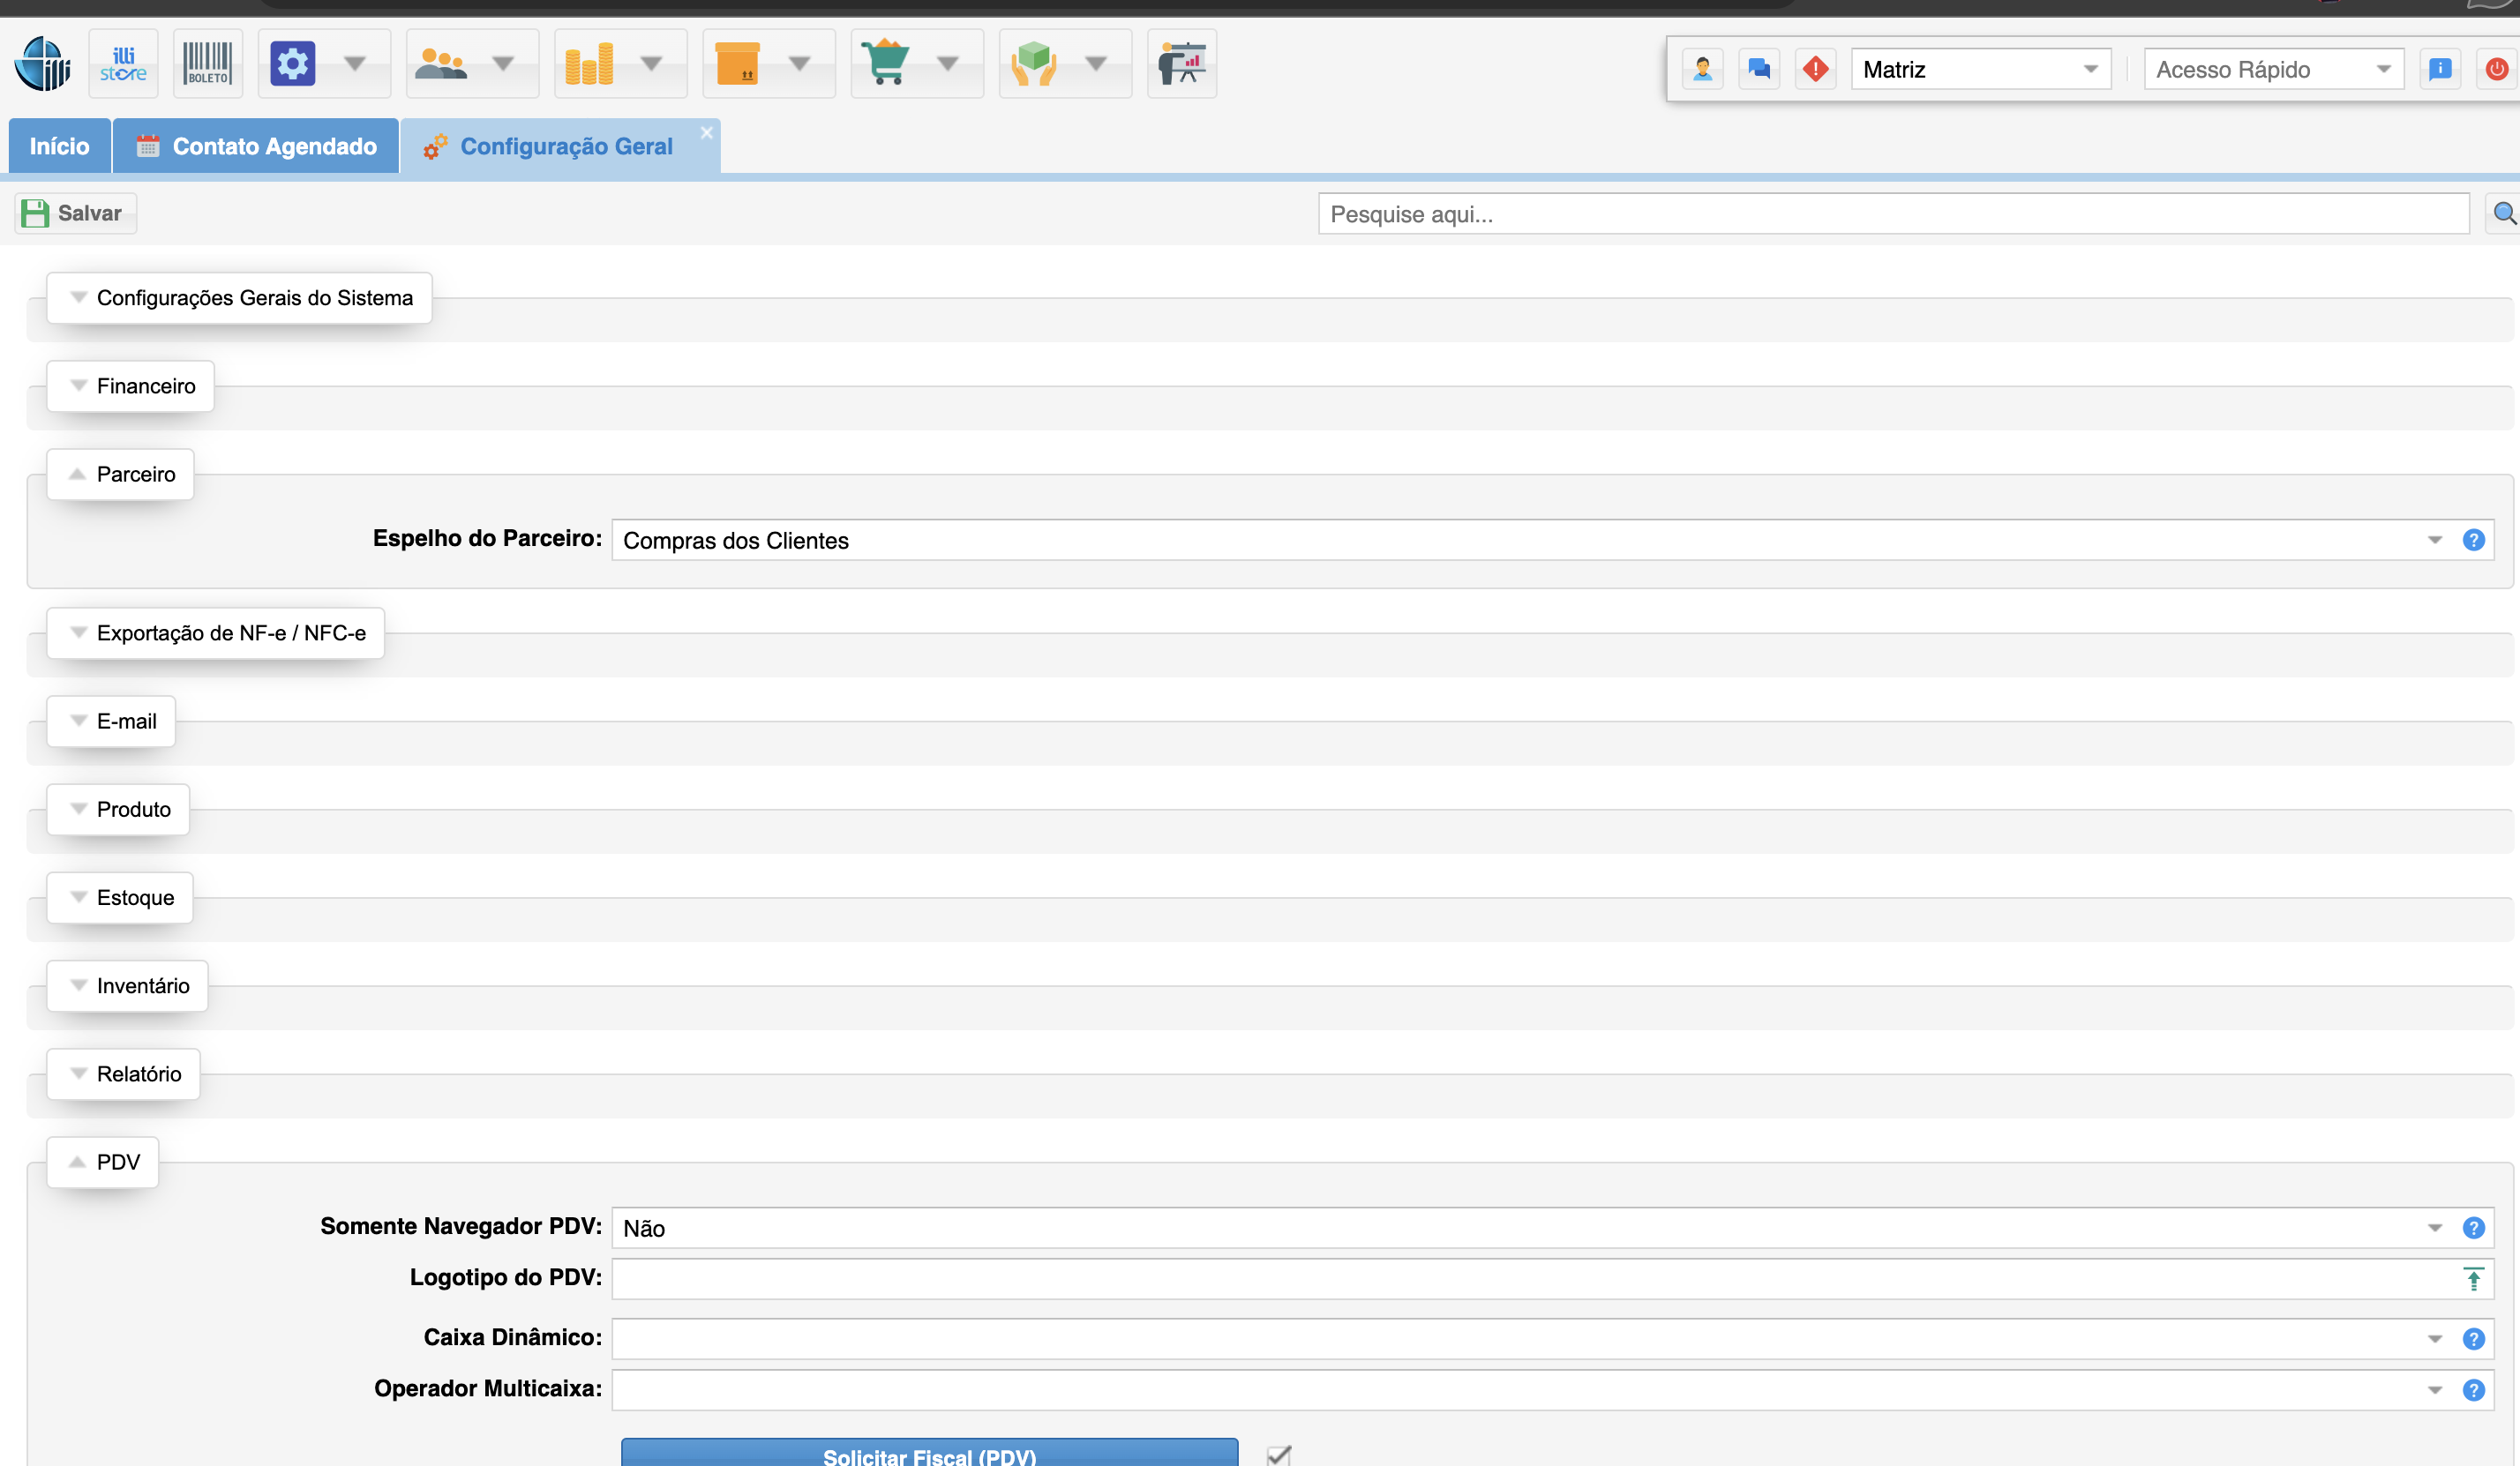The image size is (2520, 1466).
Task: Open the people/partners toolbar icon
Action: 441,64
